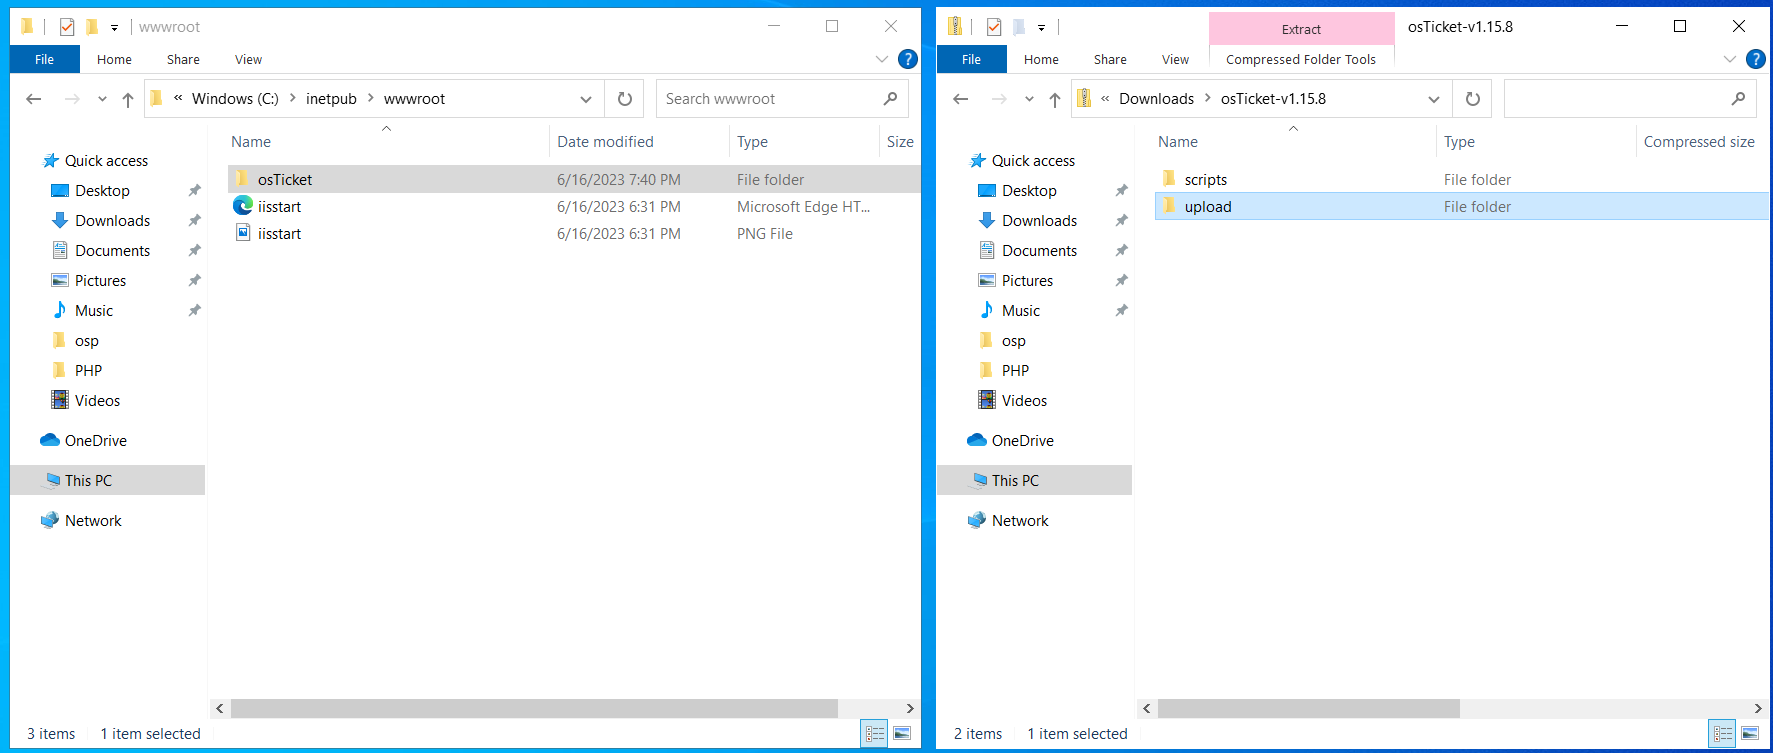
Task: Open View tab in osTicket-v1.15.8 window
Action: click(x=1175, y=59)
